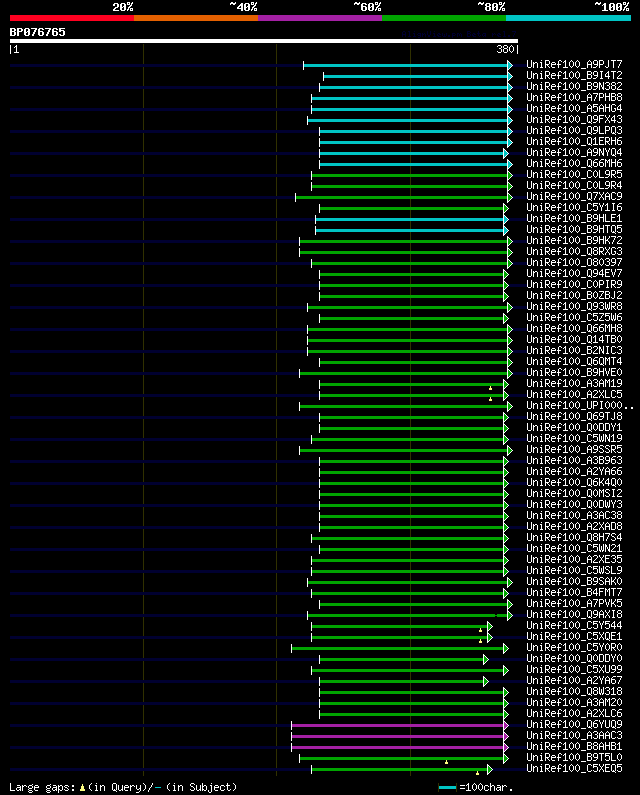Screen dimensions: 640x795
Task: Click the white query sequence bar
Action: [x=264, y=41]
